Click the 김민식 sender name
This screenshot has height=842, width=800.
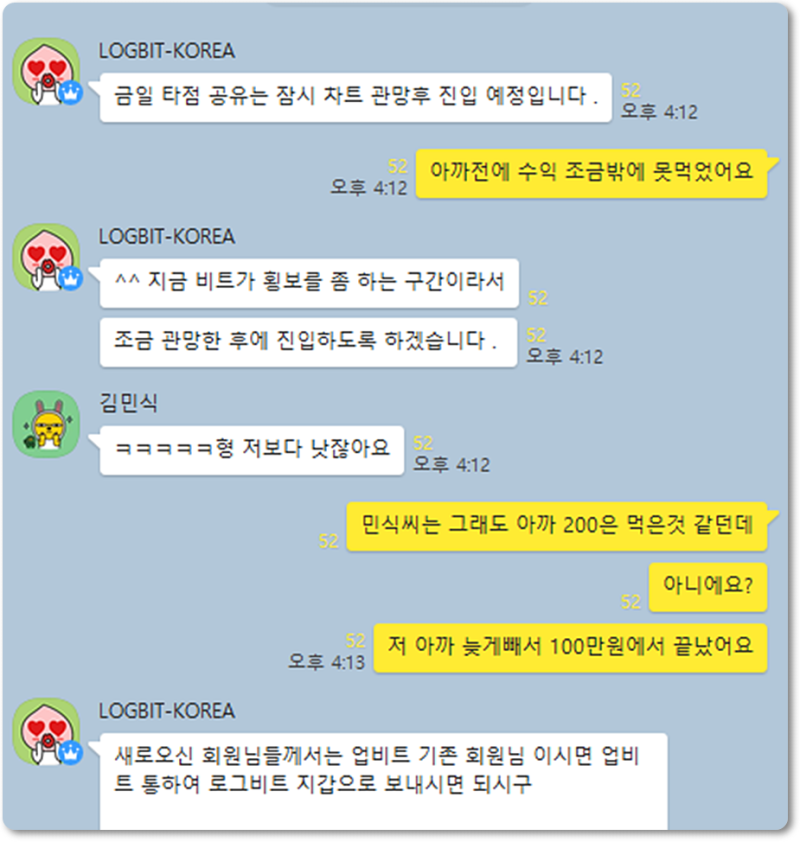point(128,402)
